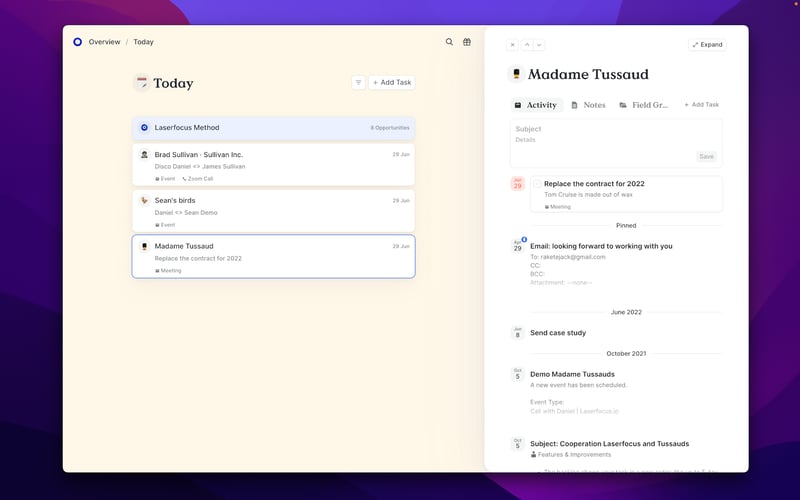Open the filter icon beside Add Task

point(359,83)
